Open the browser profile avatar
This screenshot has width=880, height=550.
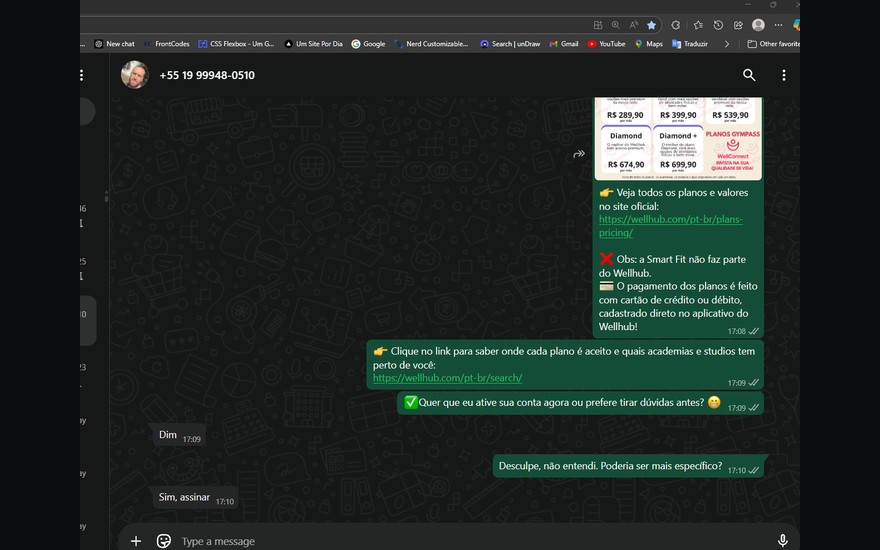pyautogui.click(x=758, y=25)
